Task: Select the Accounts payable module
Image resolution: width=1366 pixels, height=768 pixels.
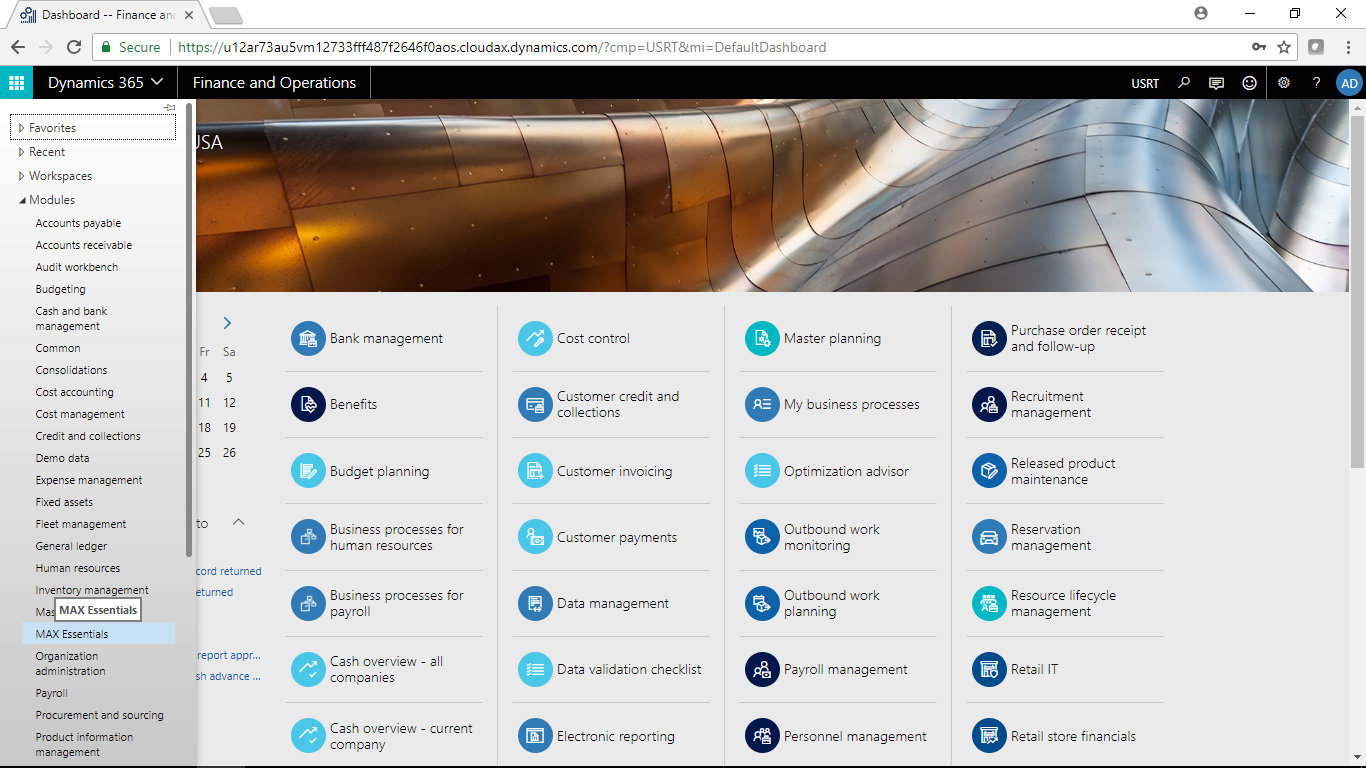Action: point(78,223)
